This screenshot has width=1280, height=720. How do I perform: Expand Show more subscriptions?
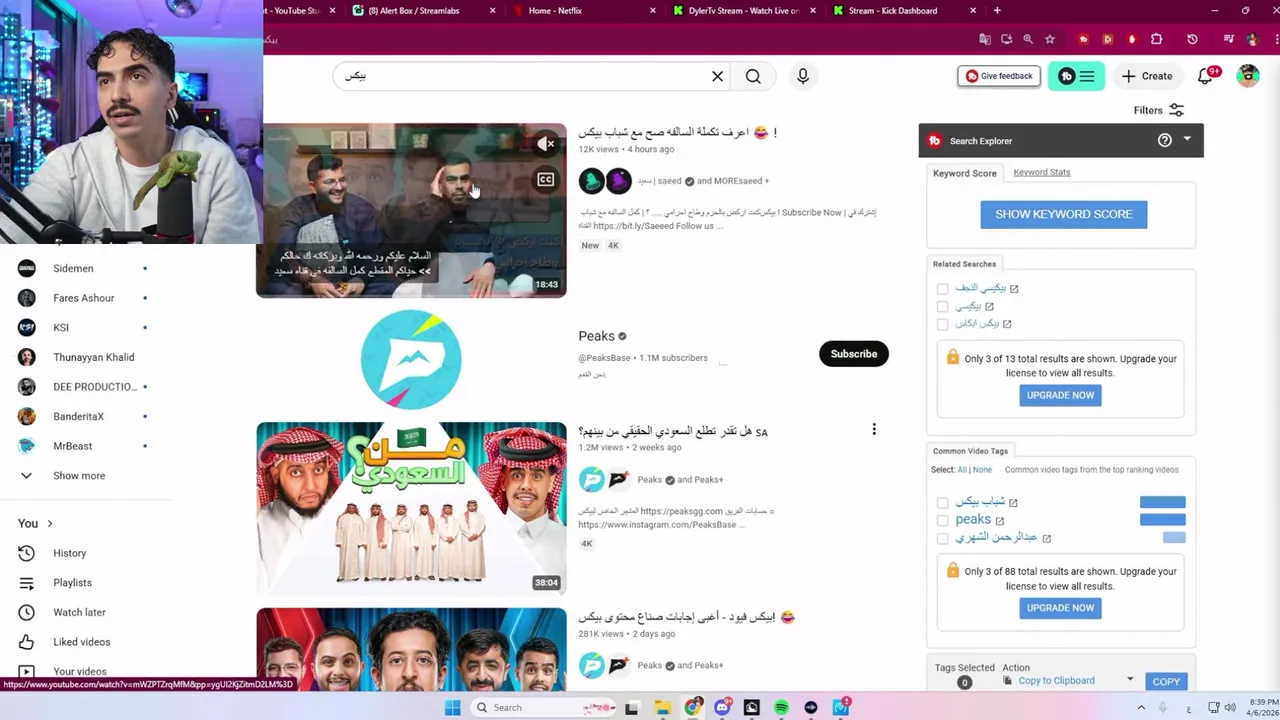tap(79, 476)
